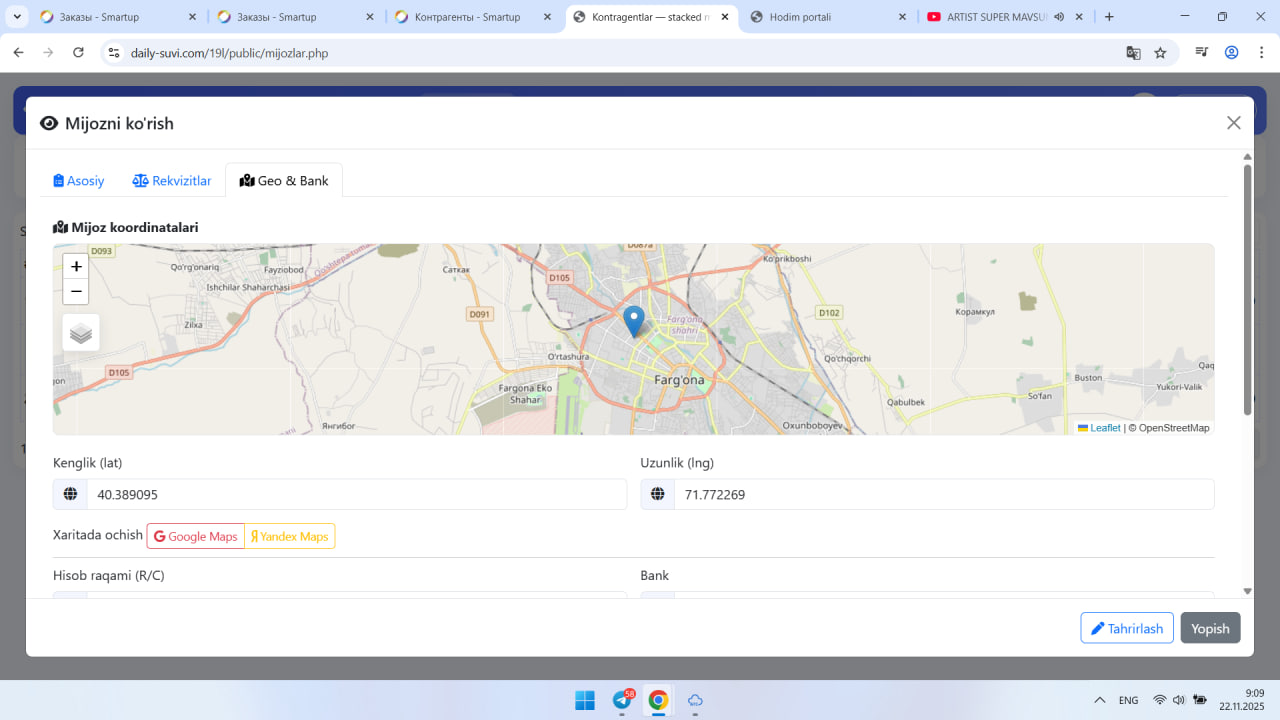The height and width of the screenshot is (720, 1280).
Task: Open location in Google Maps
Action: tap(196, 537)
